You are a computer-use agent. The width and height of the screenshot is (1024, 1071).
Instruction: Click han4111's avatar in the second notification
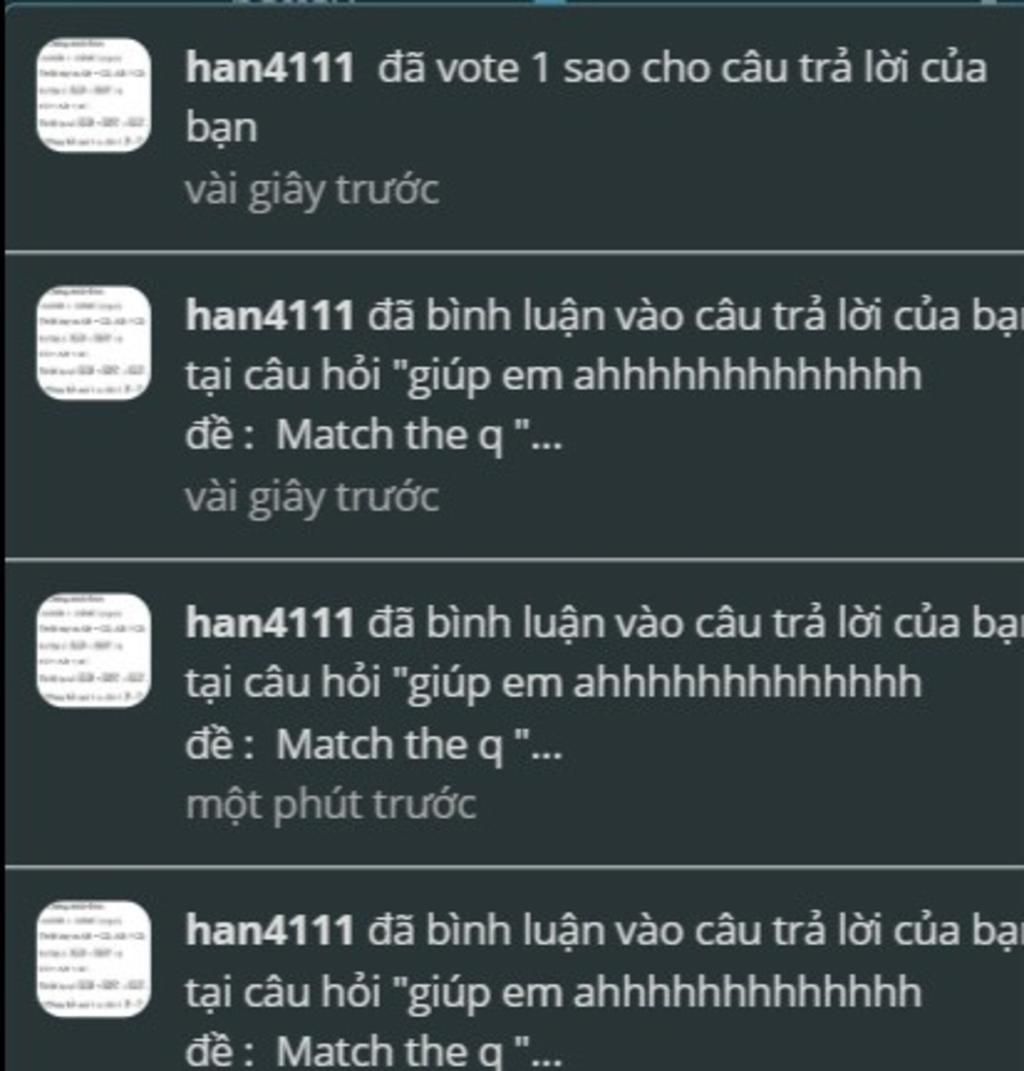point(94,343)
